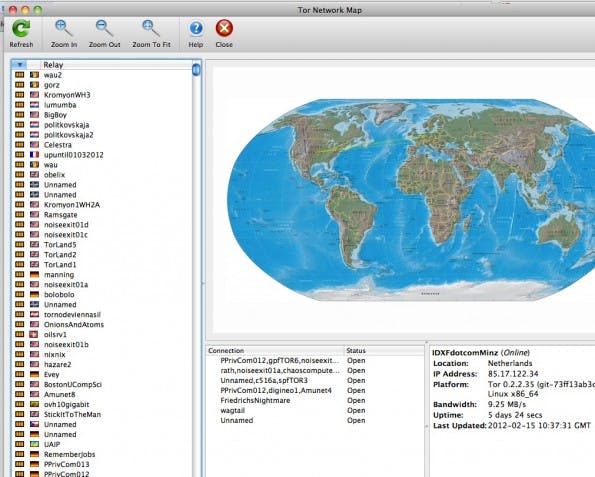
Task: Click the Zoom To Fit icon
Action: pos(151,28)
